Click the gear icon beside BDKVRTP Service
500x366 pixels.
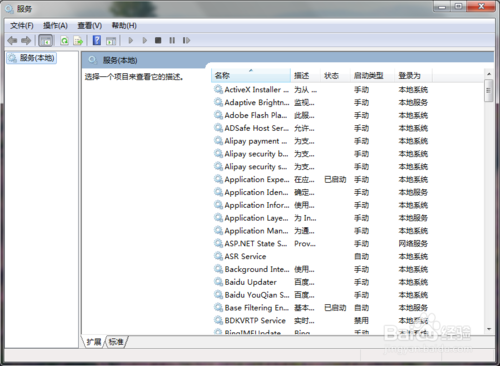click(x=218, y=320)
